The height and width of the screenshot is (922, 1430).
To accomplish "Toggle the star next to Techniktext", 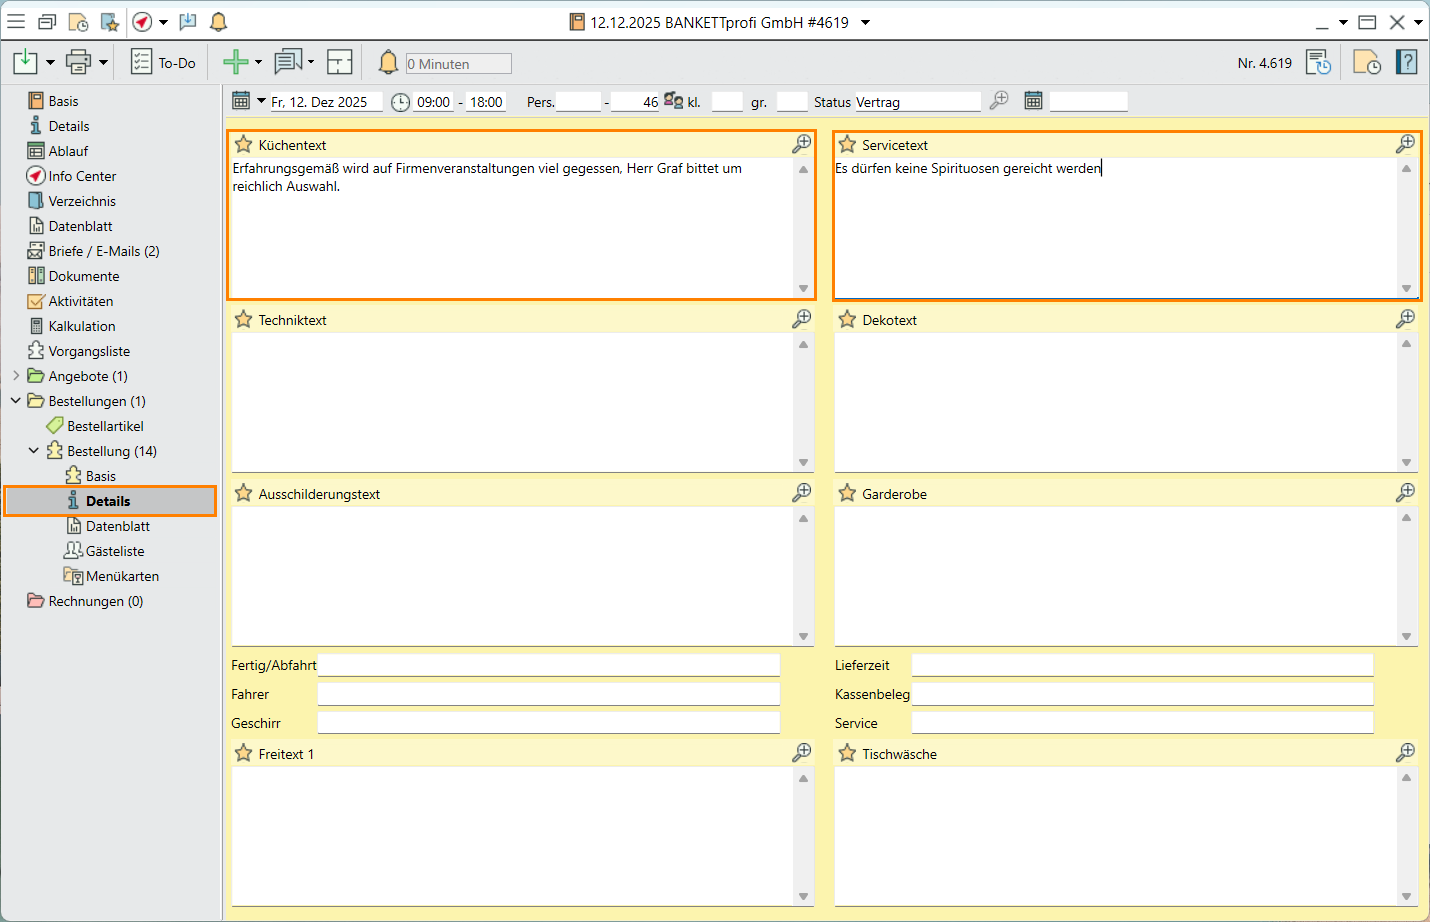I will click(x=243, y=319).
